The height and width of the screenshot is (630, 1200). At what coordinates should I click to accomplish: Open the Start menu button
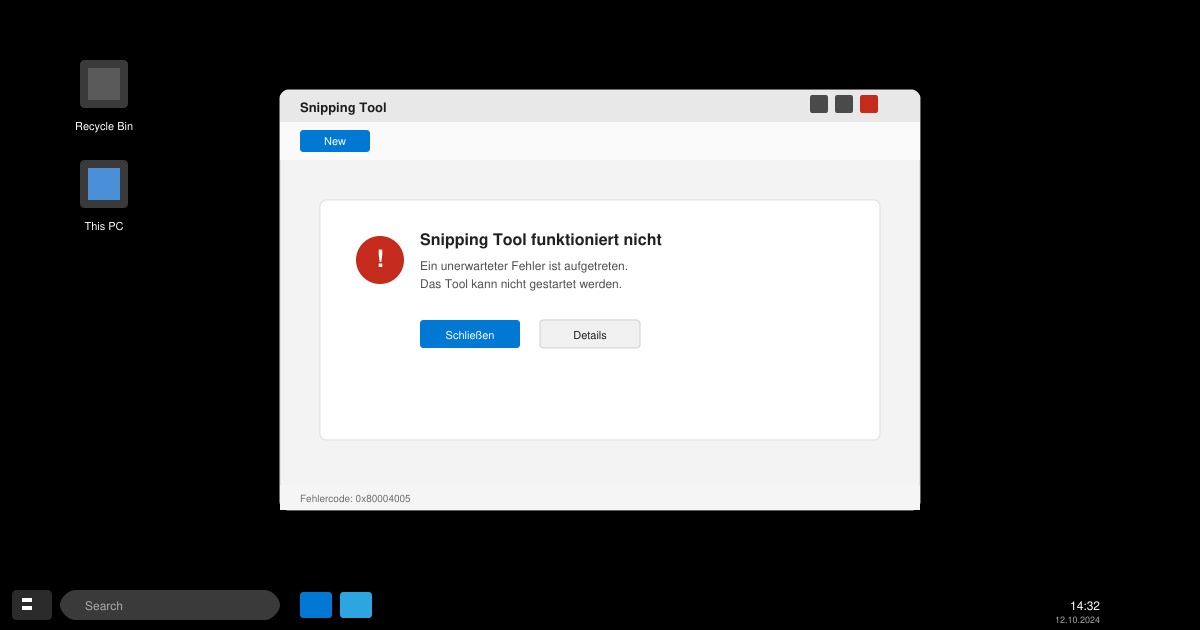pyautogui.click(x=32, y=605)
